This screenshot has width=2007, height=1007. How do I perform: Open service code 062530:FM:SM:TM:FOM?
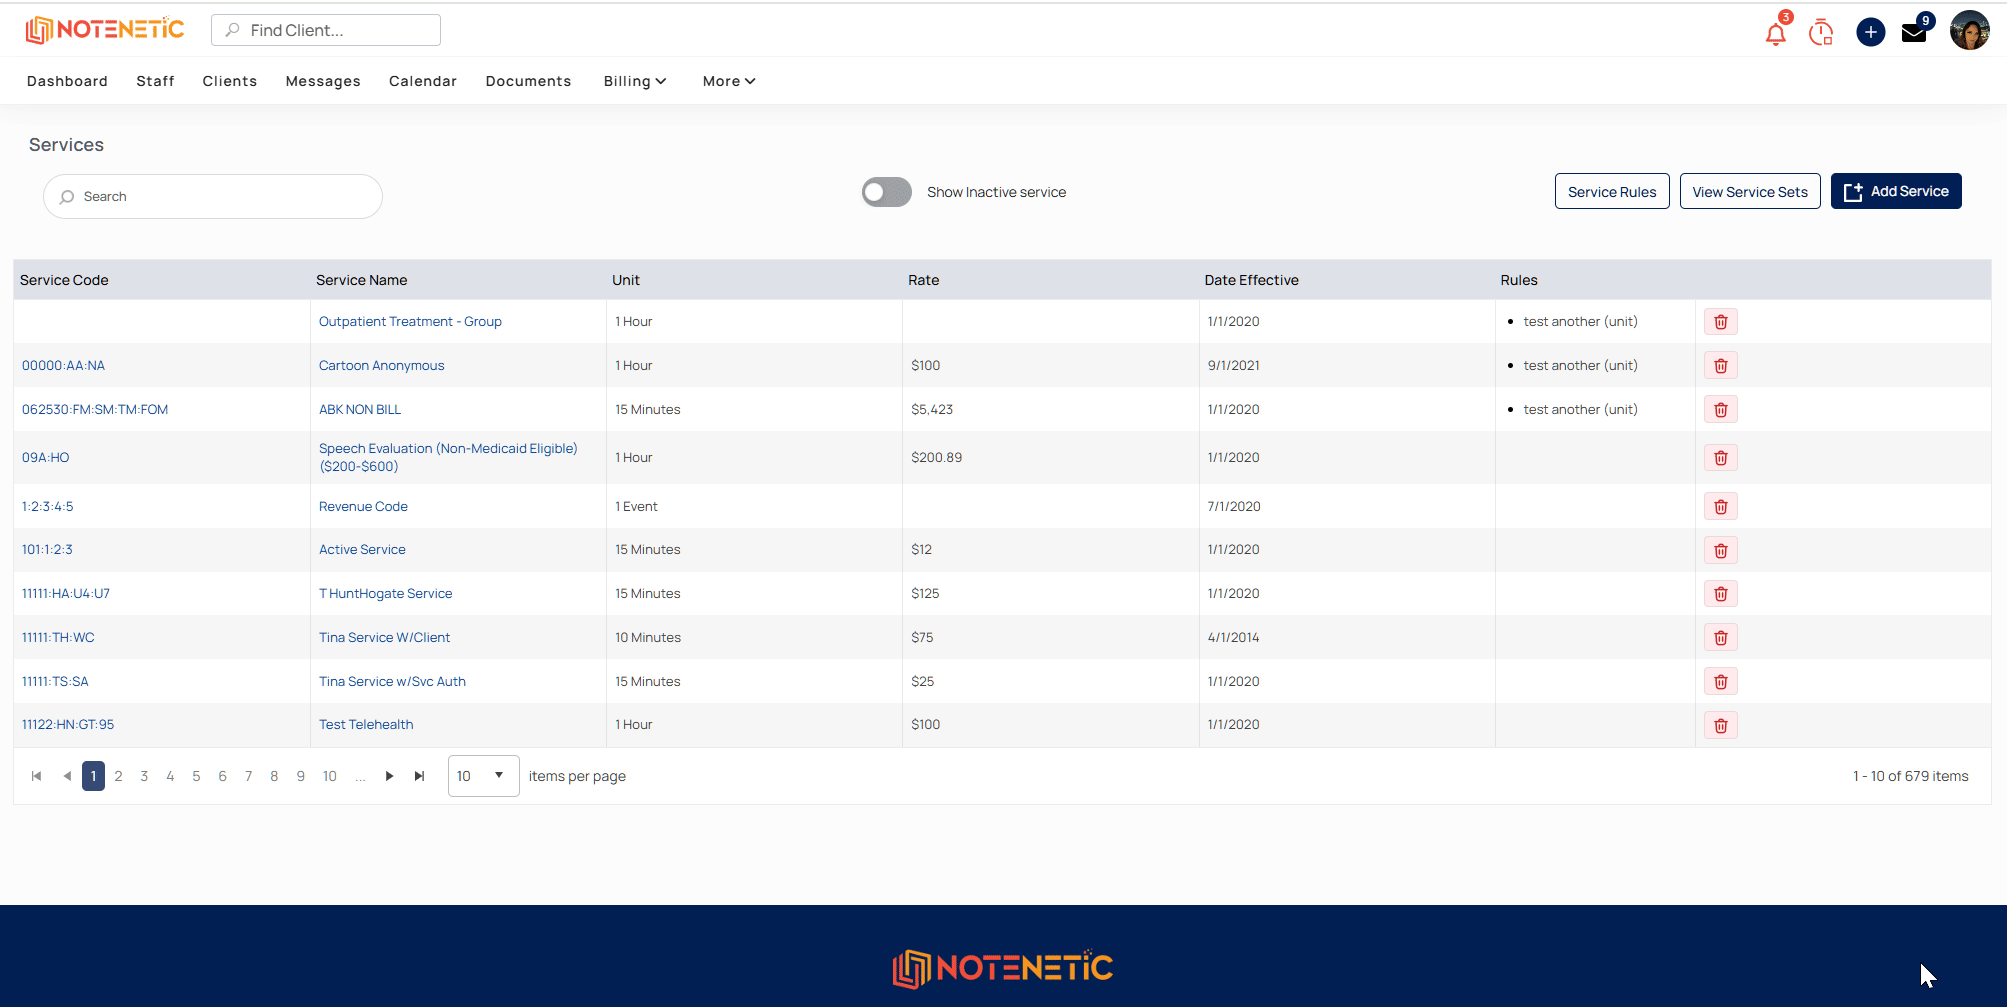[95, 410]
